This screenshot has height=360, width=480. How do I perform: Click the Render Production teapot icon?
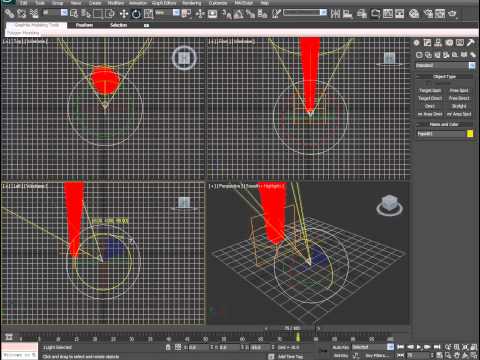point(452,14)
